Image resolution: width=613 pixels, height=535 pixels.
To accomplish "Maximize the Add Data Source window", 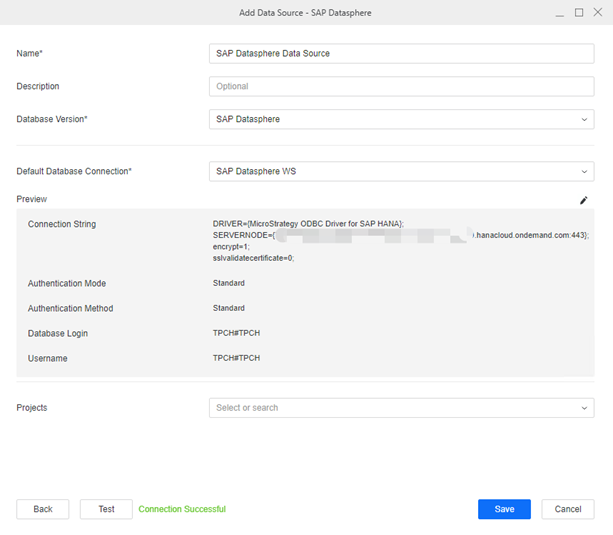I will [x=579, y=12].
